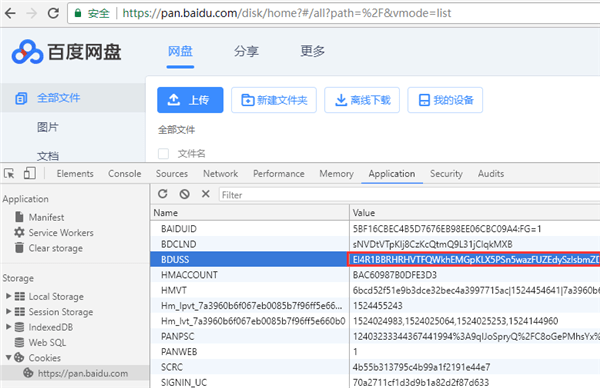The height and width of the screenshot is (388, 600).
Task: Select the BDUSS cookie row
Action: point(375,259)
